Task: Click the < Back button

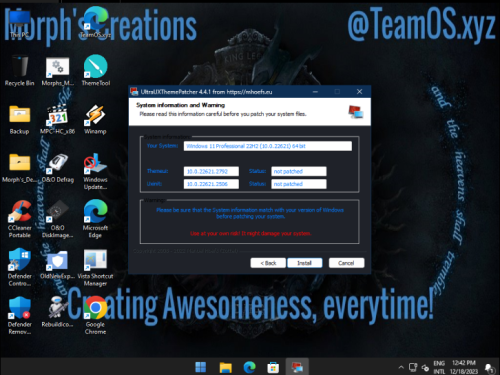Action: (268, 263)
